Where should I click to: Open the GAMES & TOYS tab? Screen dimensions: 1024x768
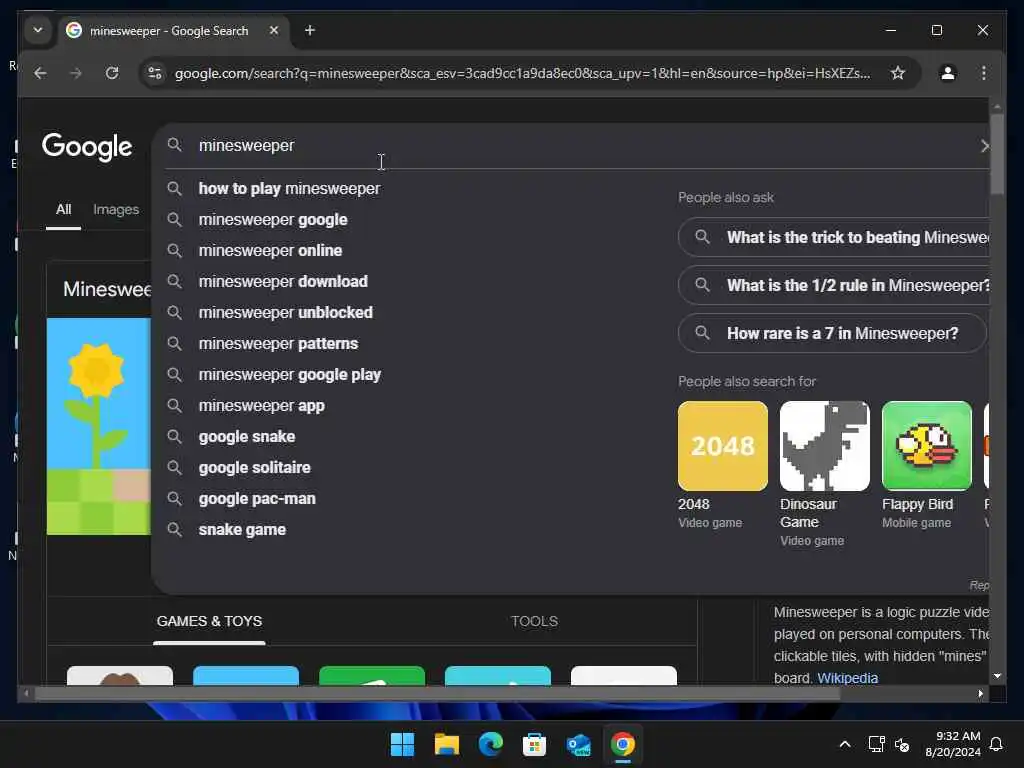point(209,621)
